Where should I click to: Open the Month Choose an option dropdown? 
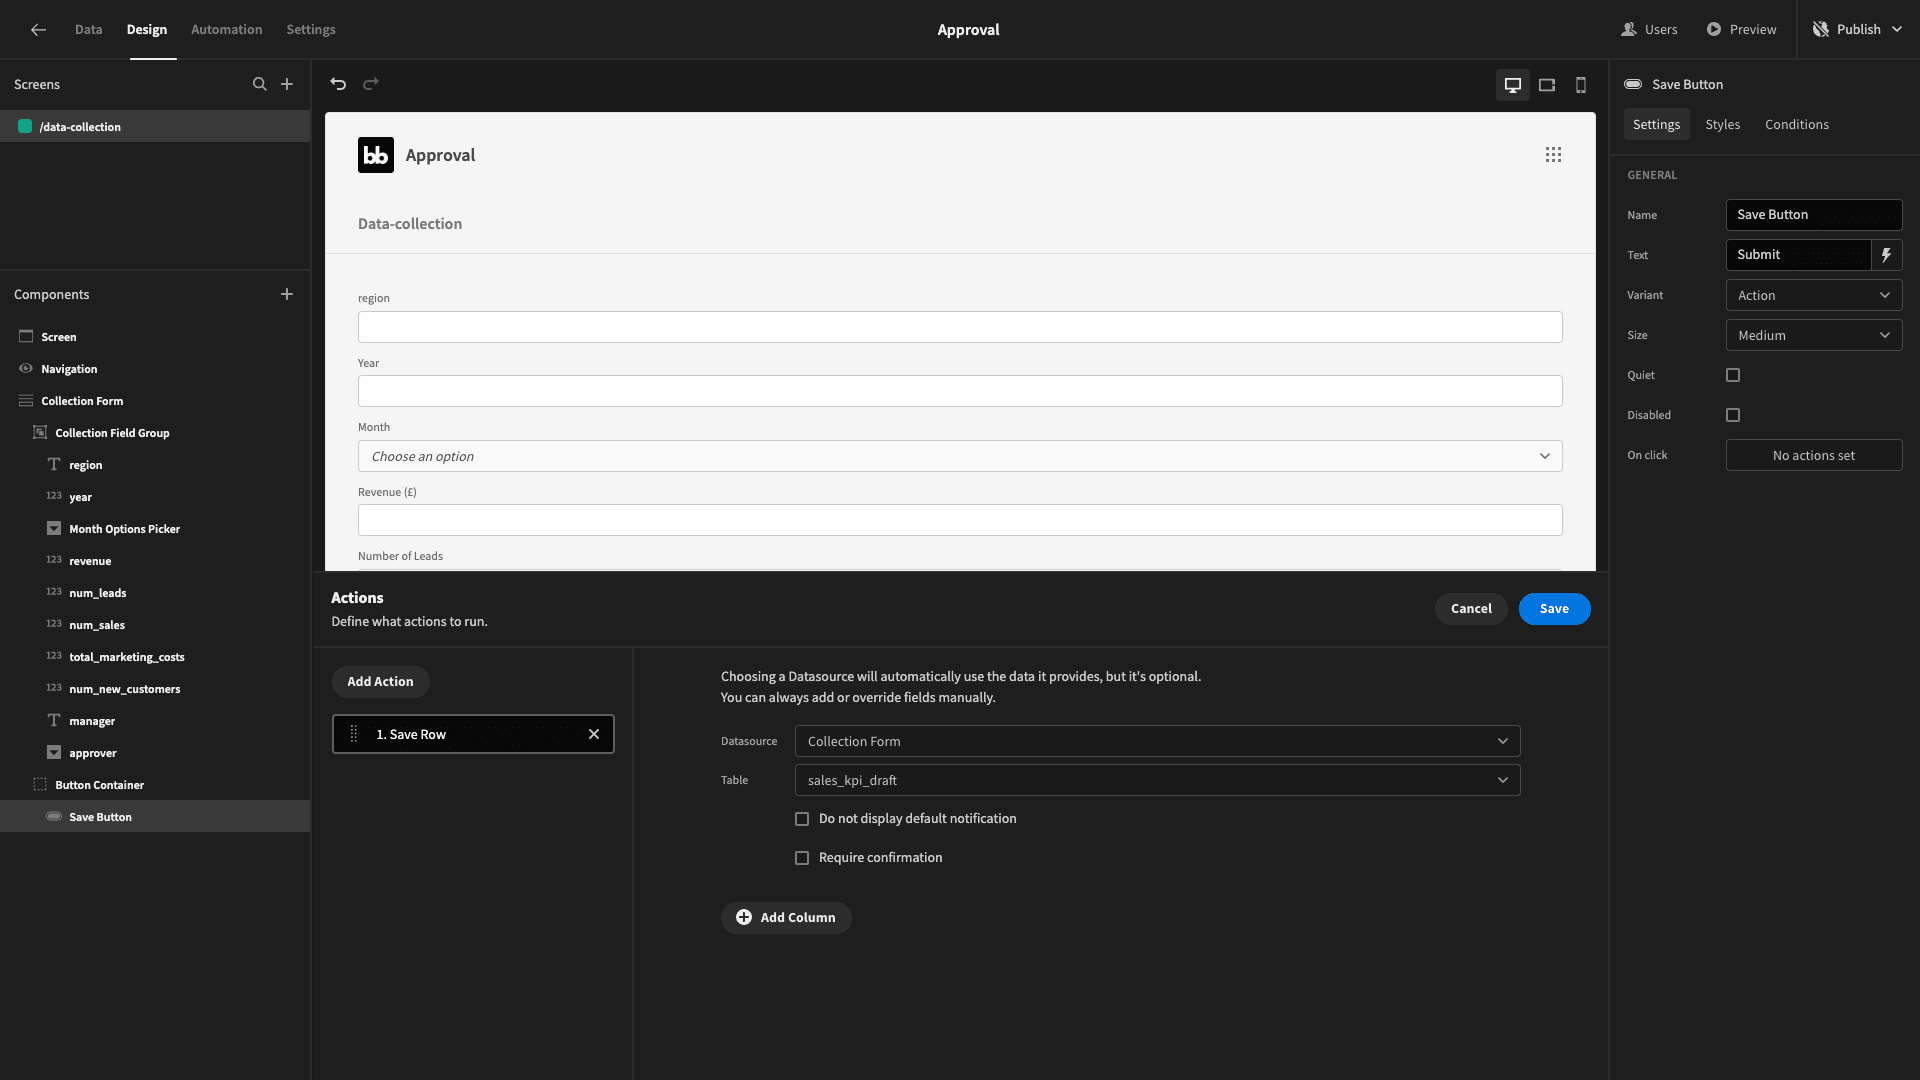pyautogui.click(x=960, y=456)
